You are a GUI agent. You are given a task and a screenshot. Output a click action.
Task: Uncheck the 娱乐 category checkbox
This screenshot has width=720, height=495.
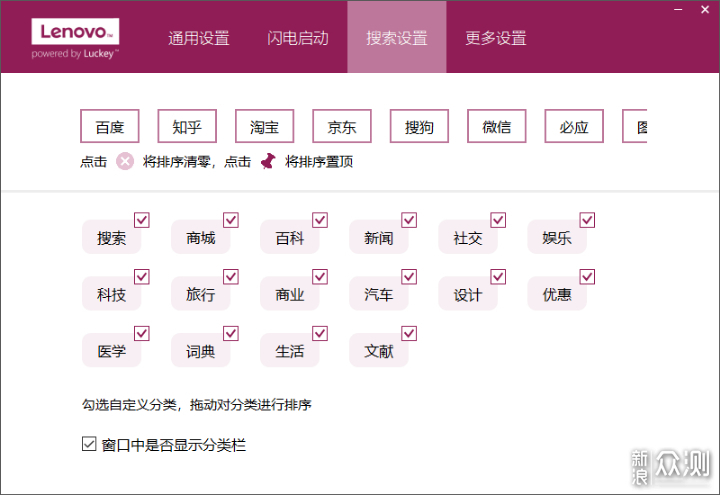click(x=587, y=220)
